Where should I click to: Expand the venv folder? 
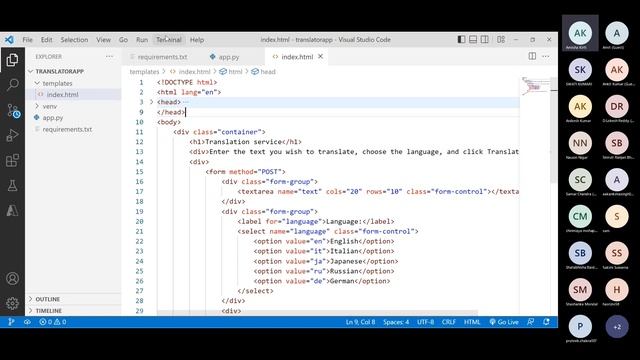50,106
